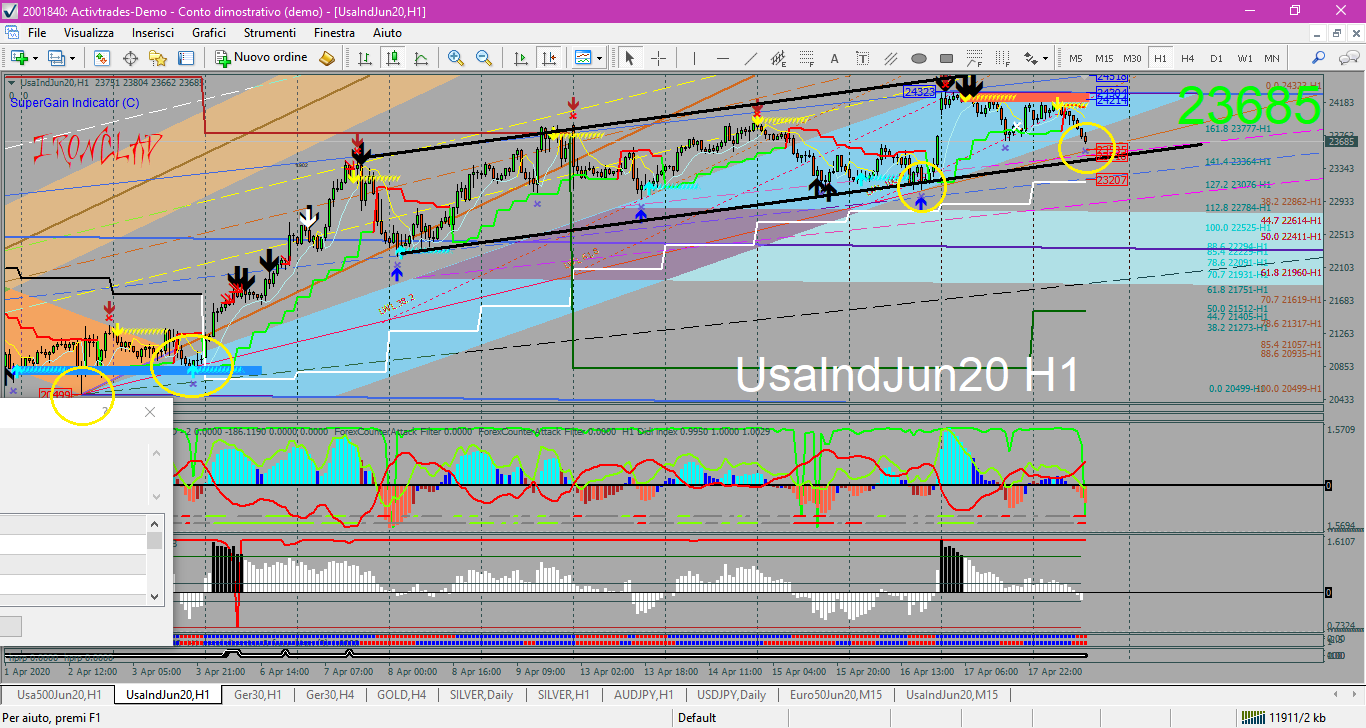Switch to M5 timeframe
Screen dimensions: 1366x728
1076,58
